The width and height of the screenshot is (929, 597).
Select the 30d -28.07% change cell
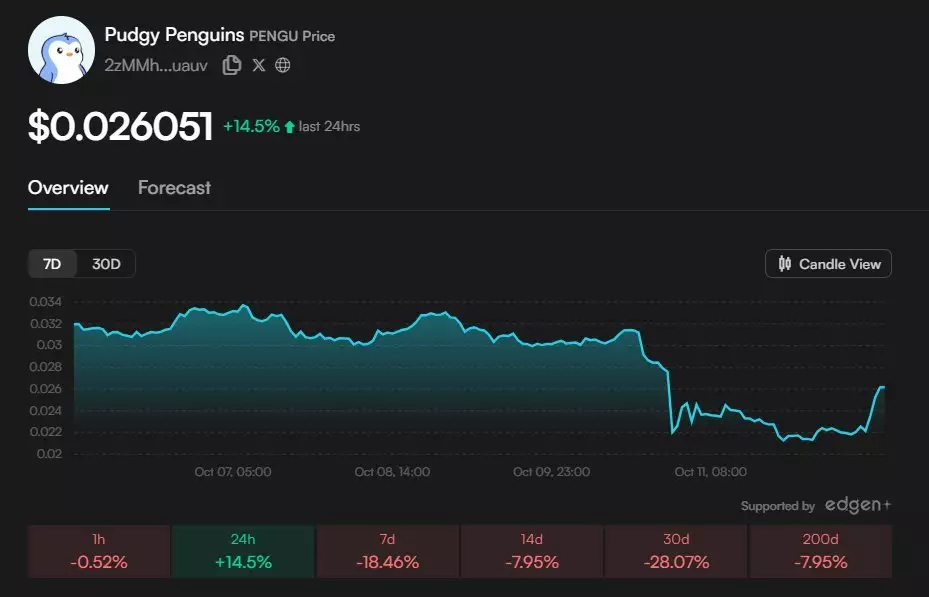675,551
